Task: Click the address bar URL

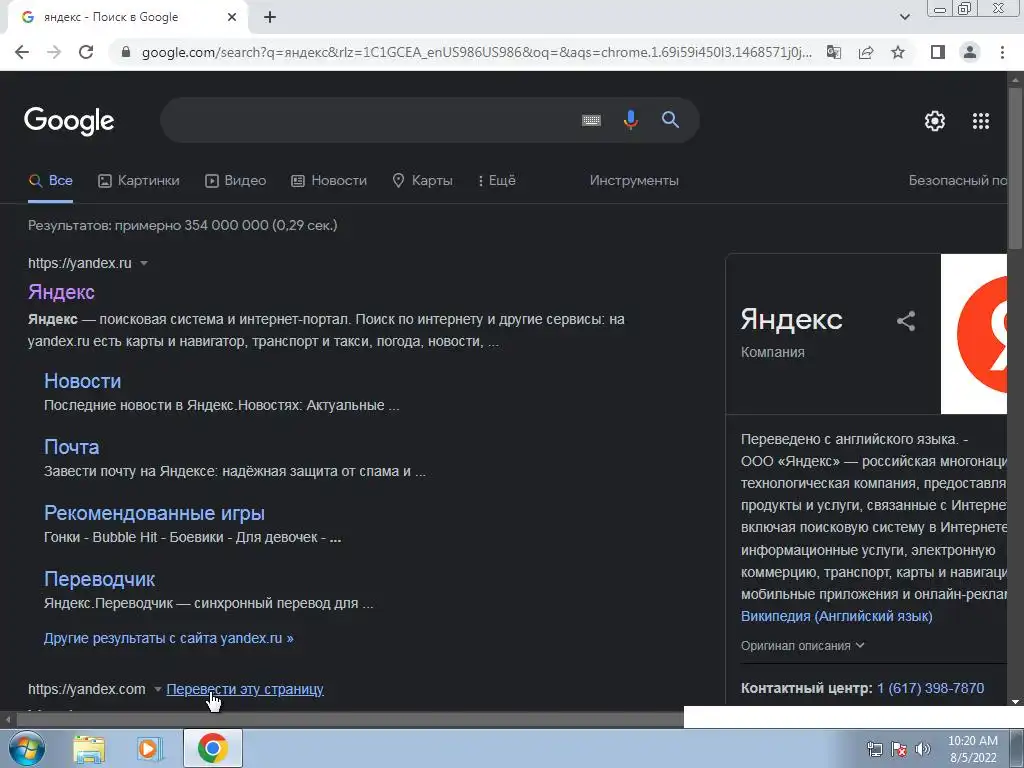Action: click(x=477, y=52)
